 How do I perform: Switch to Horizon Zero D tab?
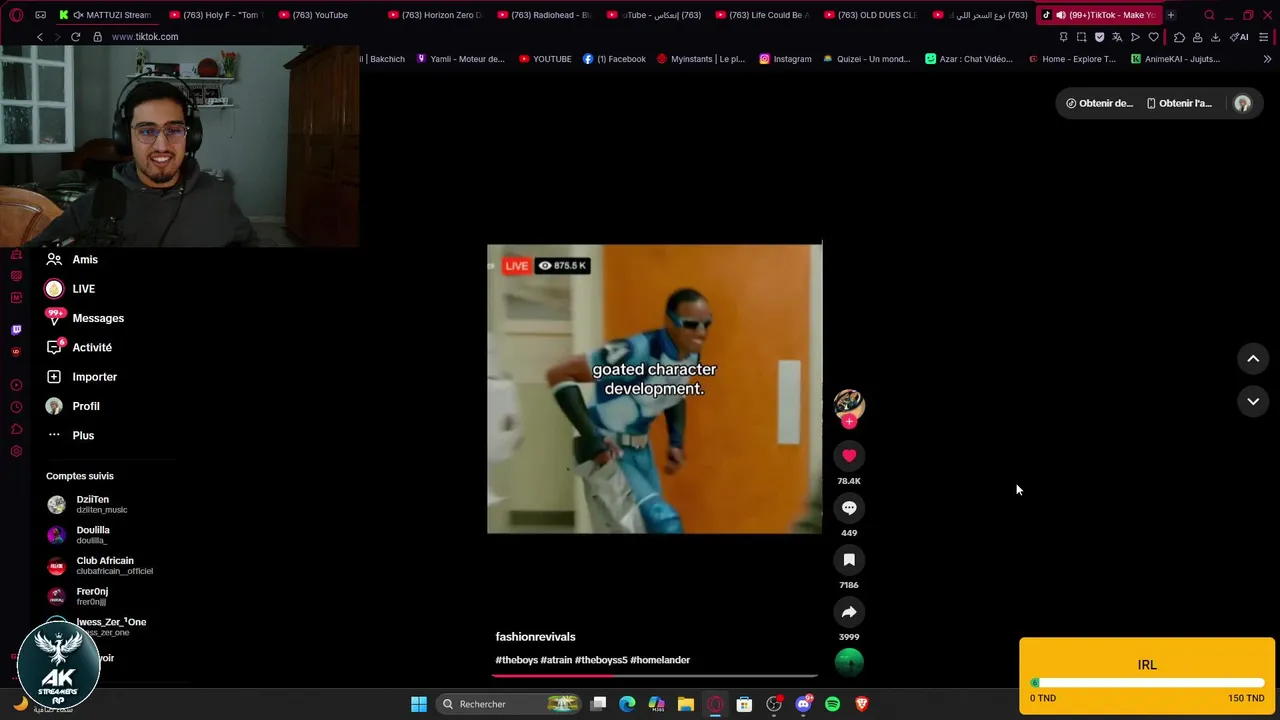point(438,15)
